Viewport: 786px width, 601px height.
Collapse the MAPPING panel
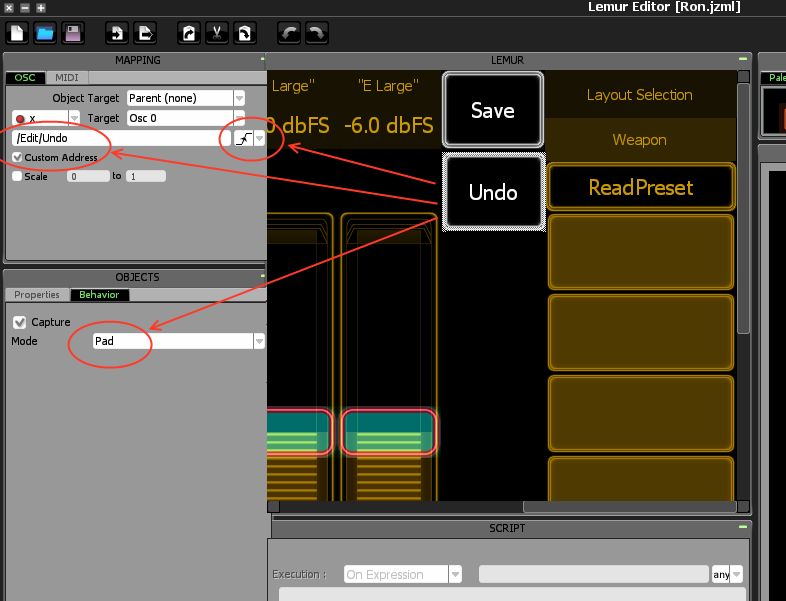point(262,59)
